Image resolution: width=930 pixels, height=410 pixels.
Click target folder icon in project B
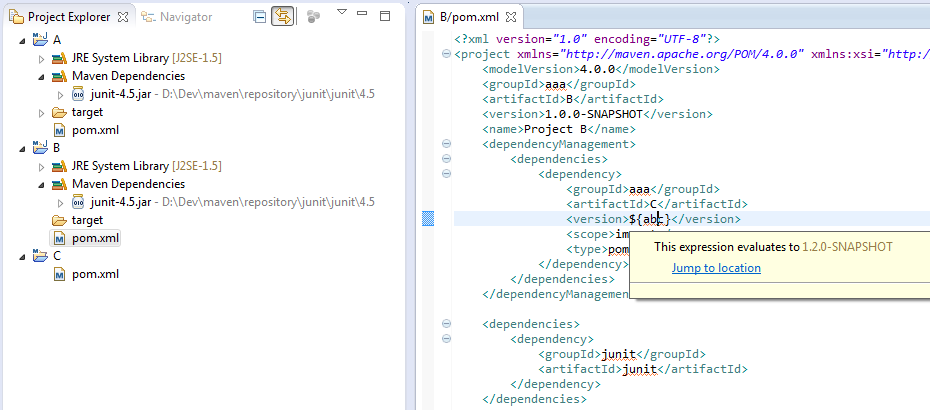pyautogui.click(x=59, y=220)
